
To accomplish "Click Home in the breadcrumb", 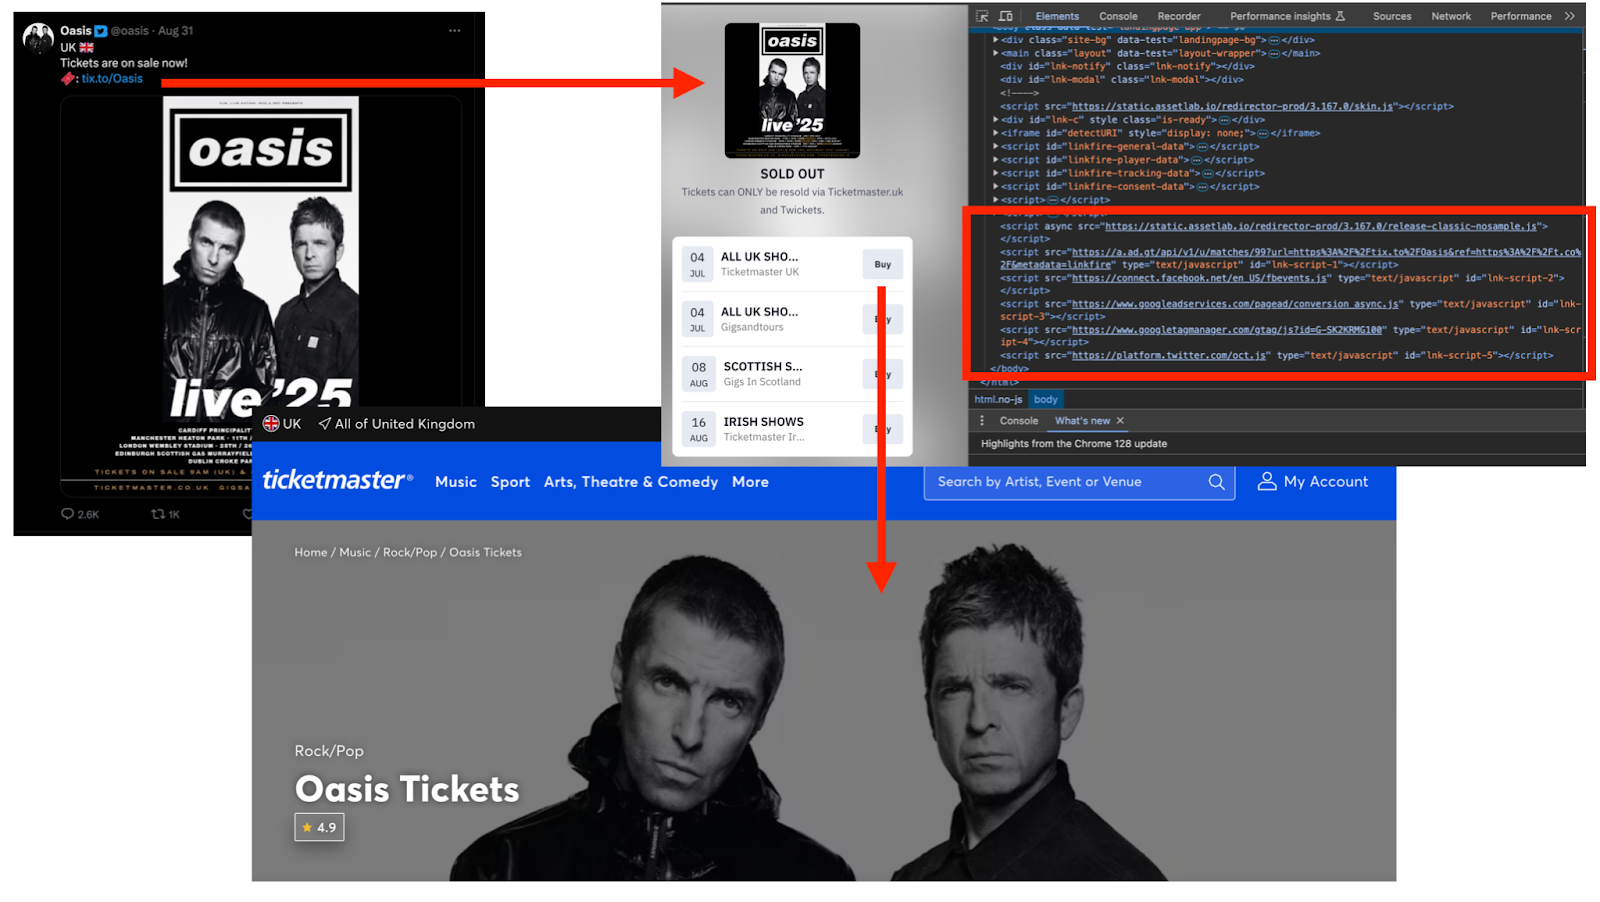I will coord(311,552).
